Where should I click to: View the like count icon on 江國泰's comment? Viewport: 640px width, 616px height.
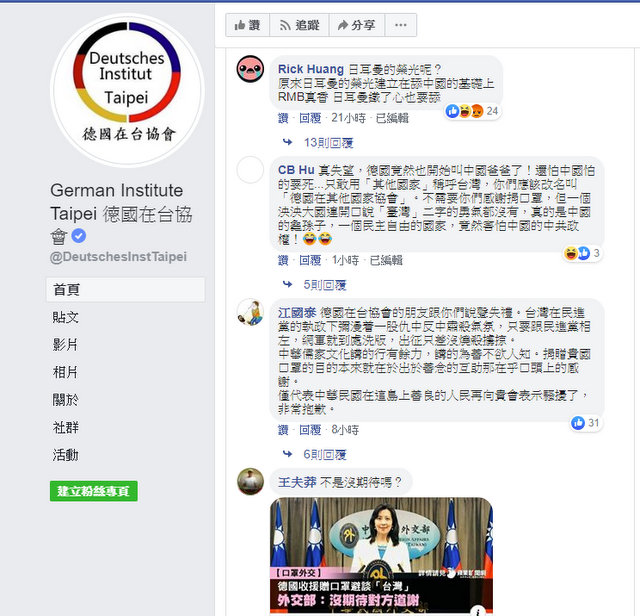point(578,423)
